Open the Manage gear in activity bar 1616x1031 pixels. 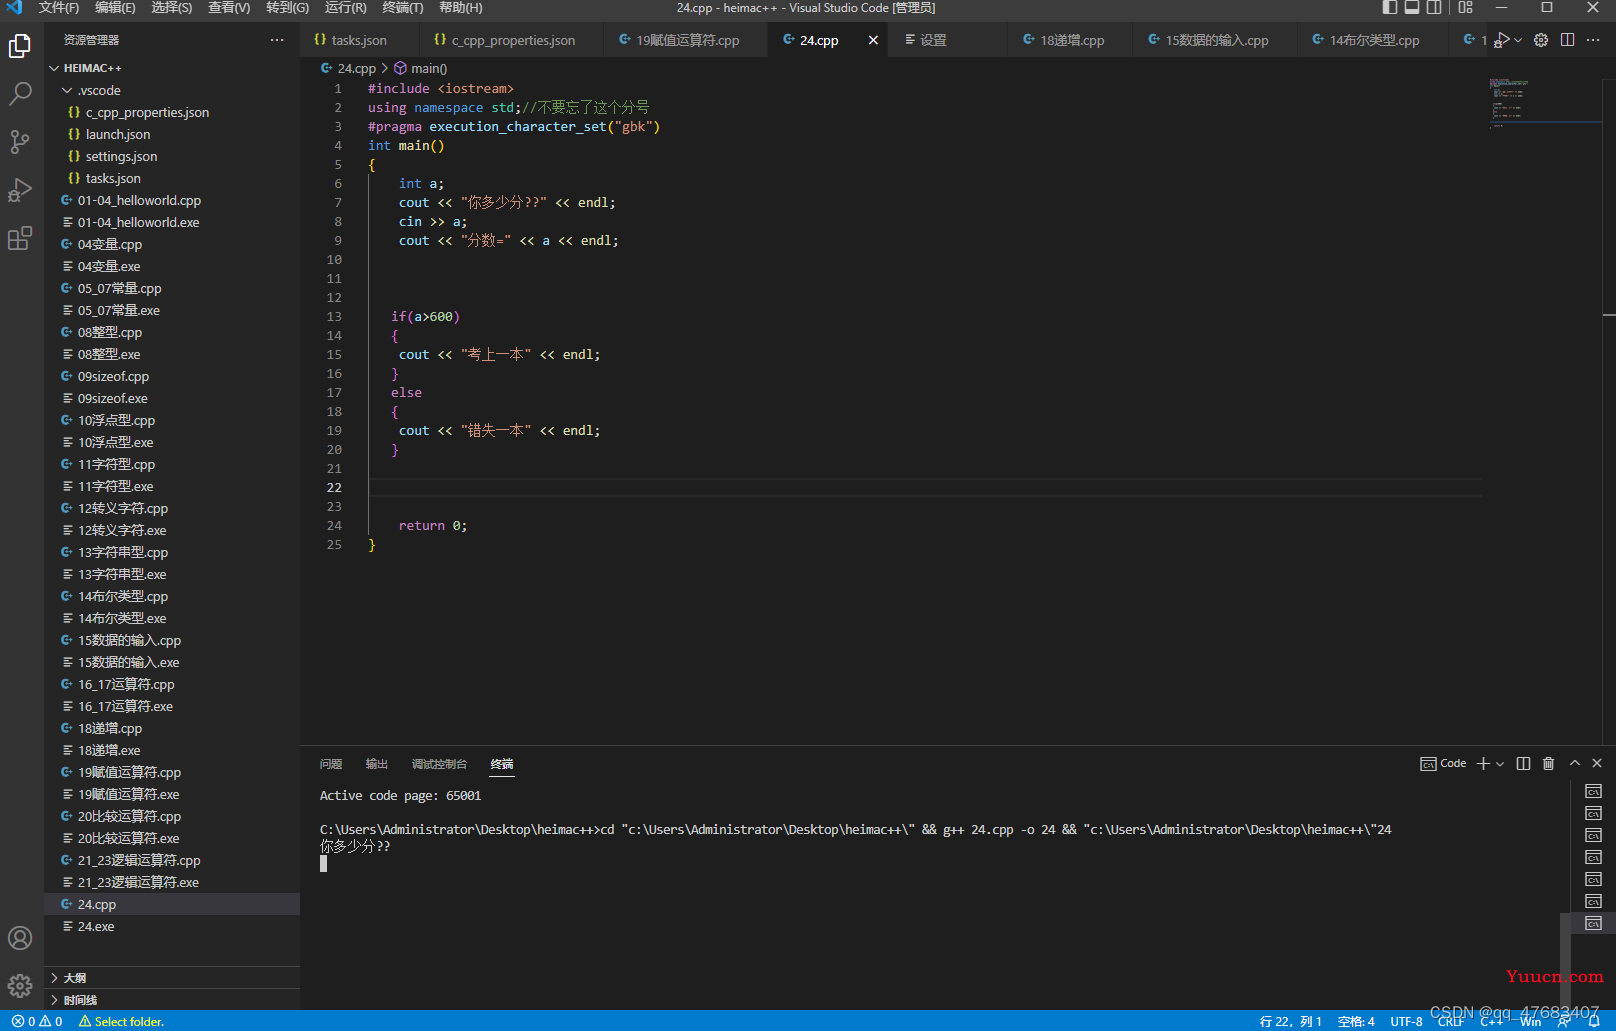(20, 986)
